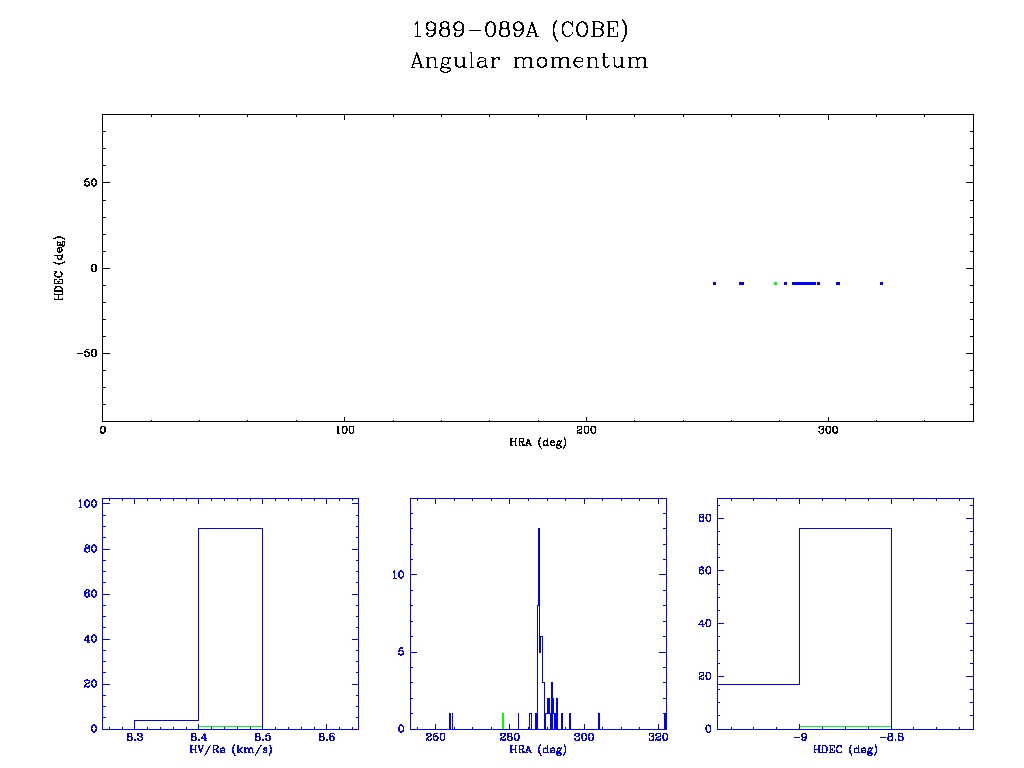Select the 'Angular momentum' subtitle
Image resolution: width=1024 pixels, height=768 pixels.
530,61
